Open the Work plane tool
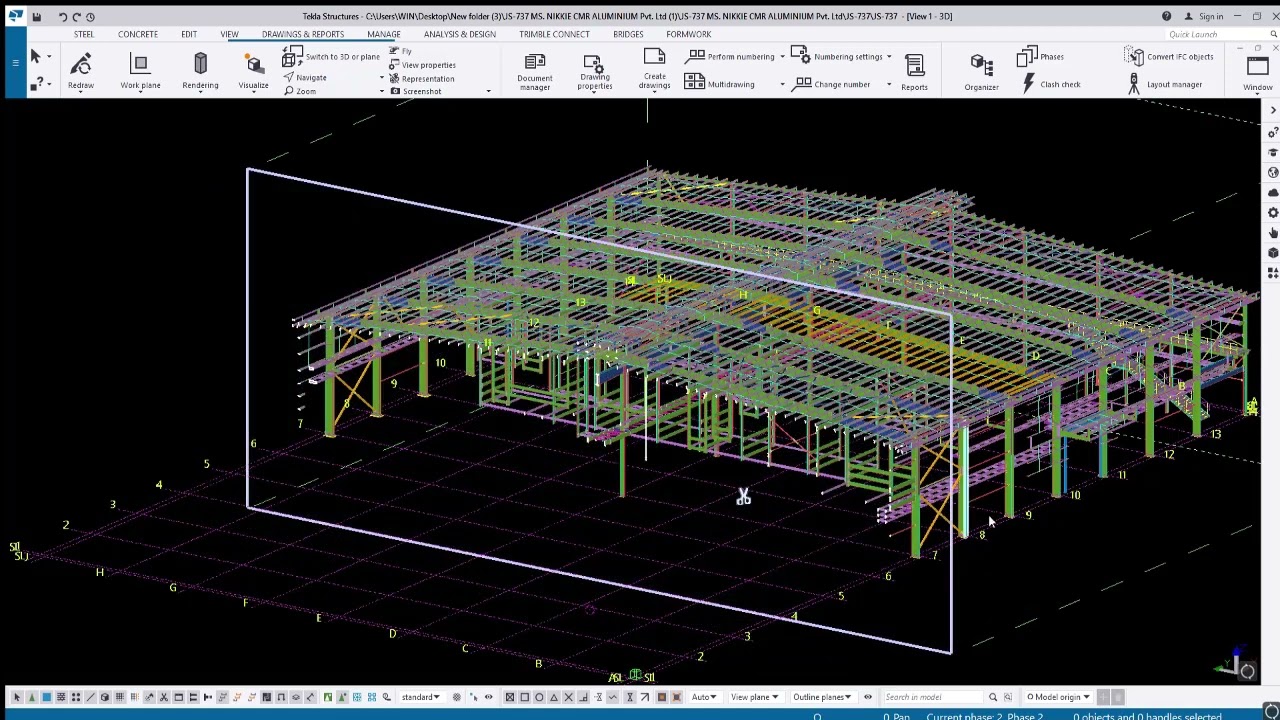 [140, 71]
